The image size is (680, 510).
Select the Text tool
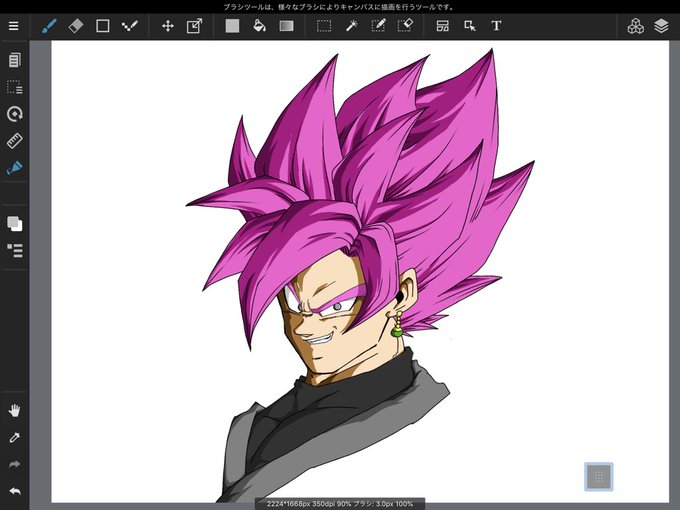(x=497, y=26)
